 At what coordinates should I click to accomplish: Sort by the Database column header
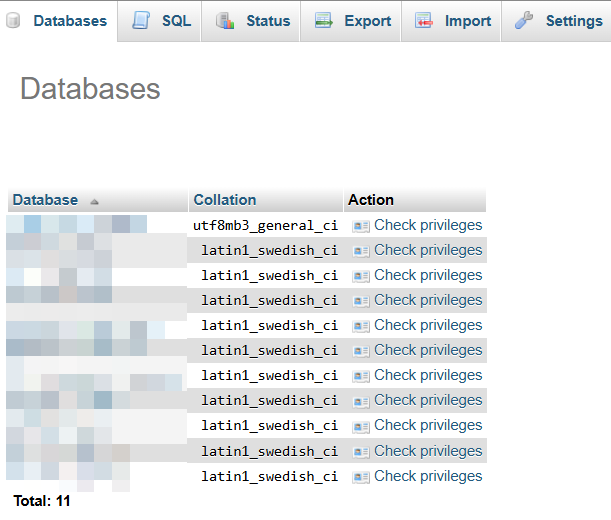point(45,200)
